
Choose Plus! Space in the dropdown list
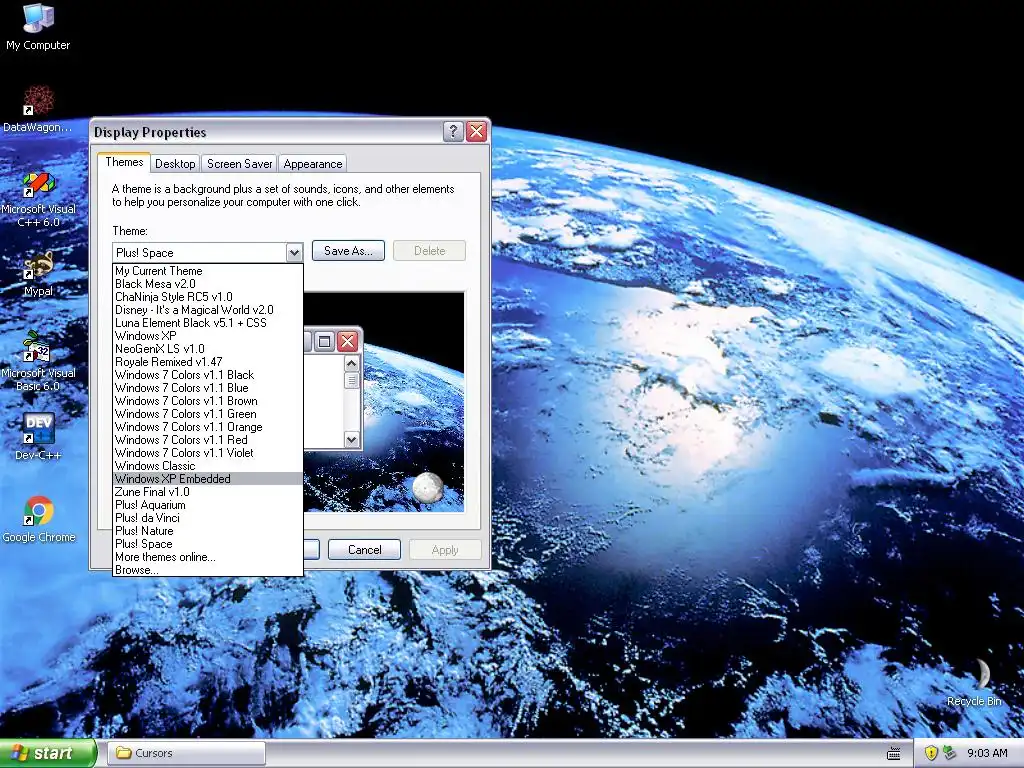(x=208, y=544)
